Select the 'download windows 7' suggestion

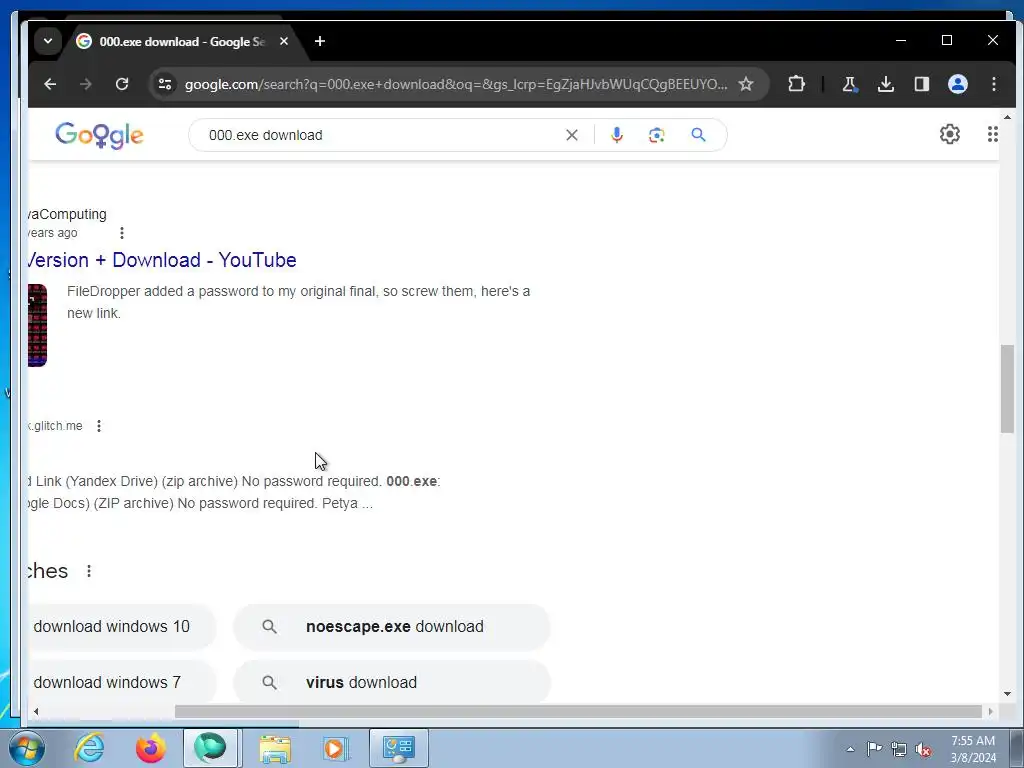(x=122, y=682)
